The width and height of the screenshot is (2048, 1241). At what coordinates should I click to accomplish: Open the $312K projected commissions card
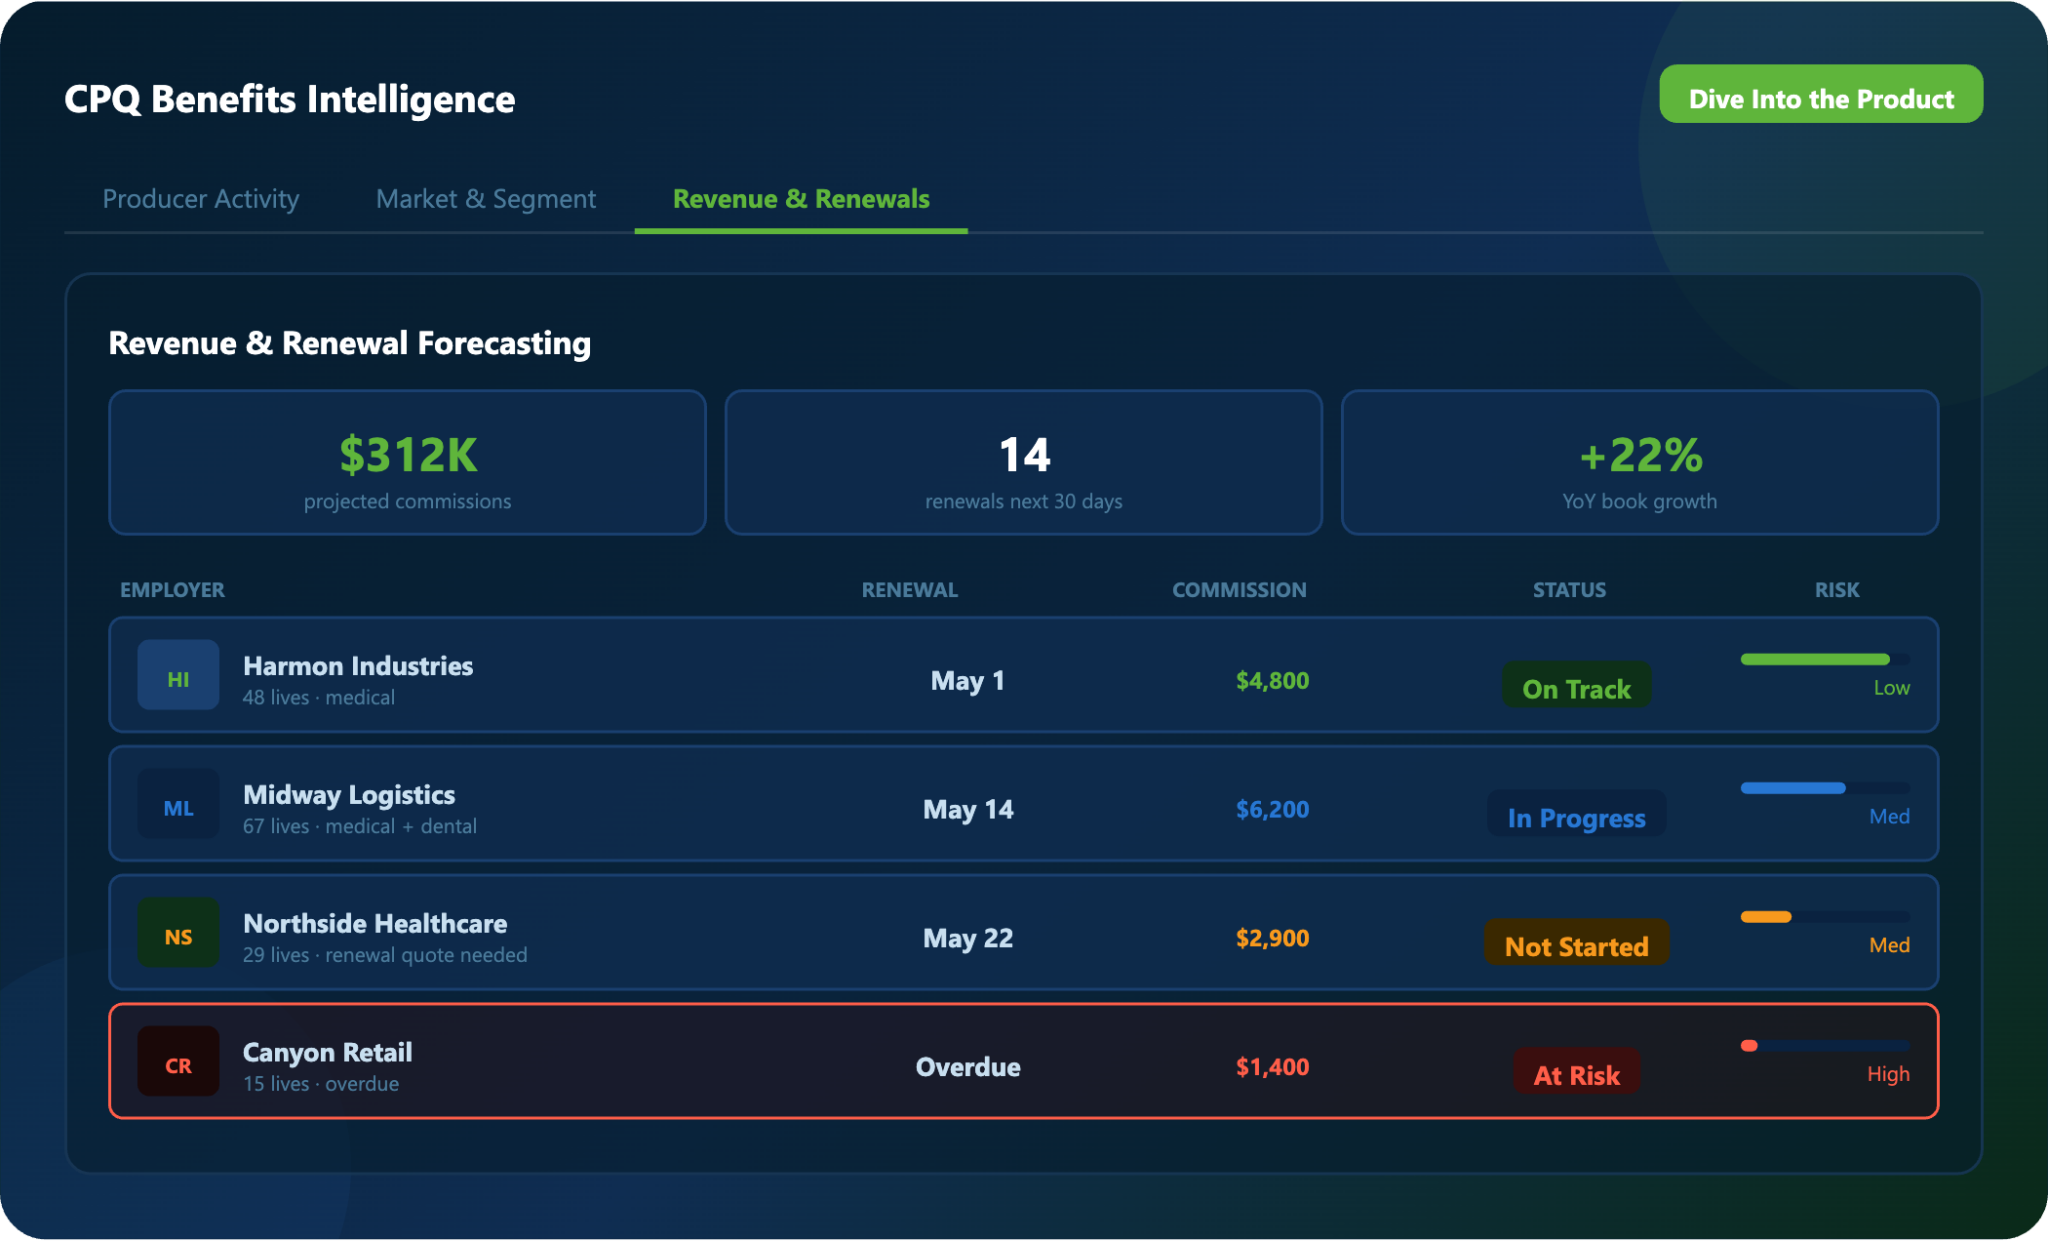pos(407,463)
